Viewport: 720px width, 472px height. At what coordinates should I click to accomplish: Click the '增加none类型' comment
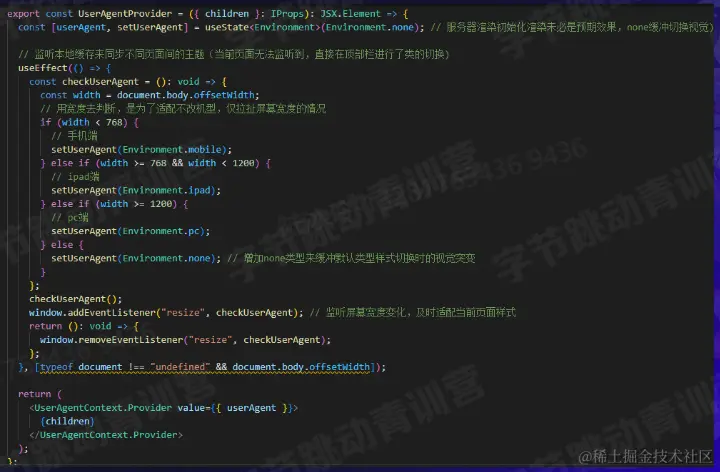(351, 258)
